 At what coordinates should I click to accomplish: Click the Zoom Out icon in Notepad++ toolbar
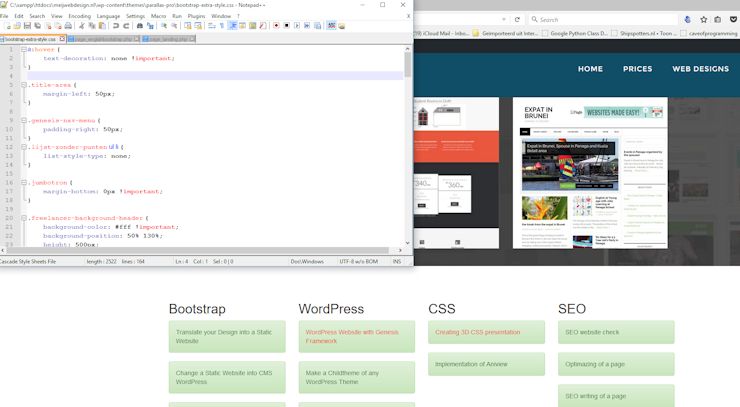(174, 26)
